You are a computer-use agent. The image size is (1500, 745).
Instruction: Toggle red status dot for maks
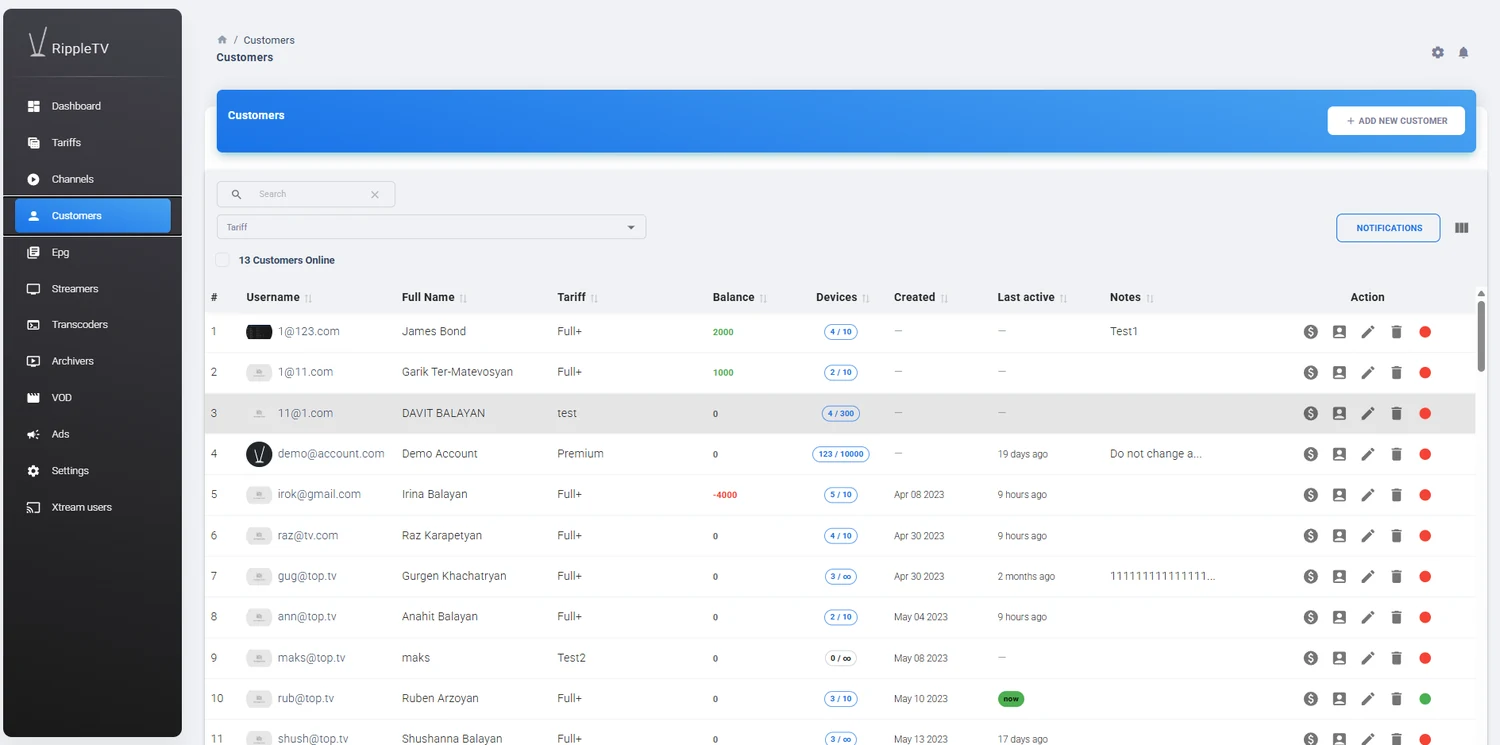1425,658
